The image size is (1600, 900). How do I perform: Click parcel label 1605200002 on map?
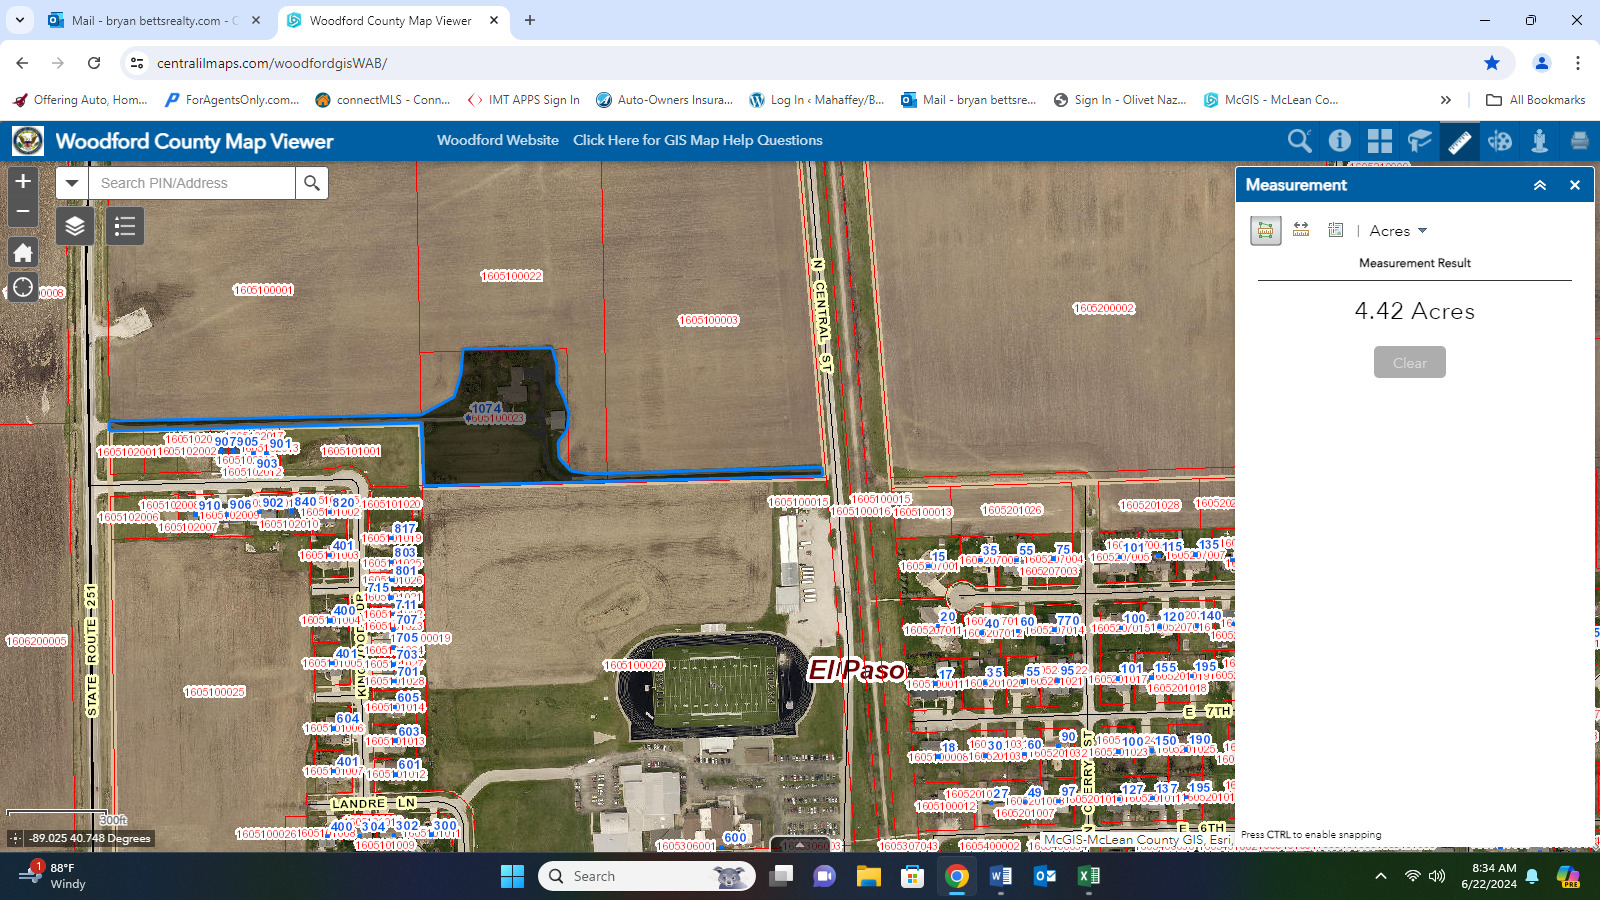pyautogui.click(x=1104, y=308)
